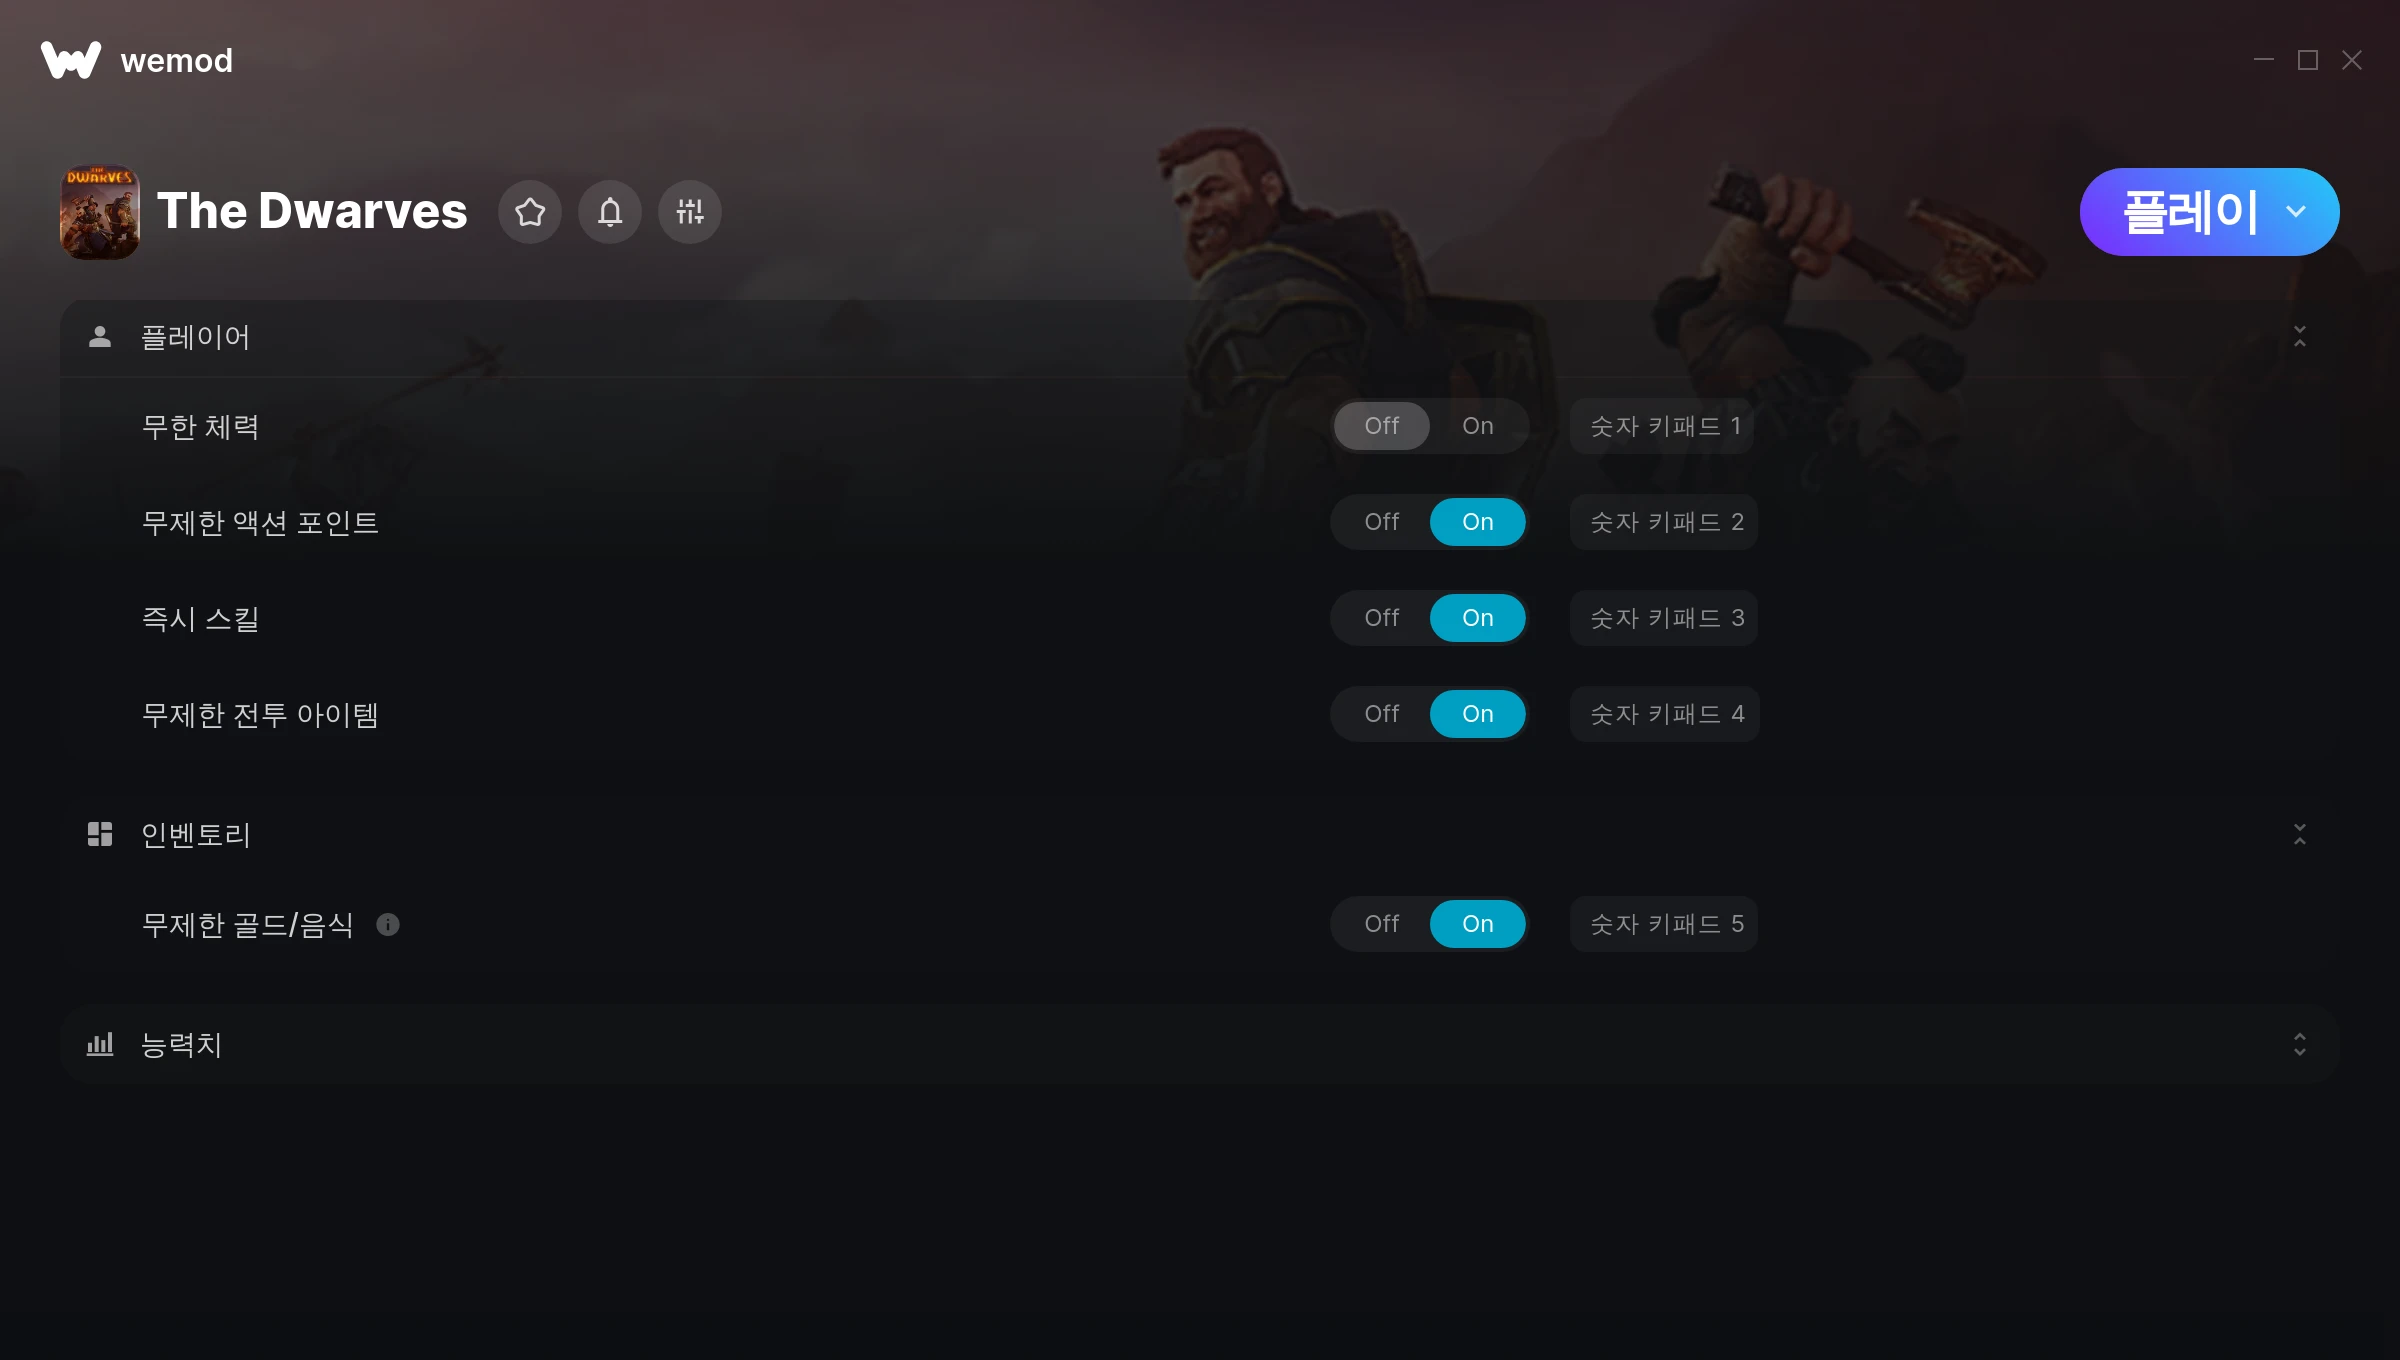Click the favorite star icon
This screenshot has height=1360, width=2400.
[x=530, y=212]
